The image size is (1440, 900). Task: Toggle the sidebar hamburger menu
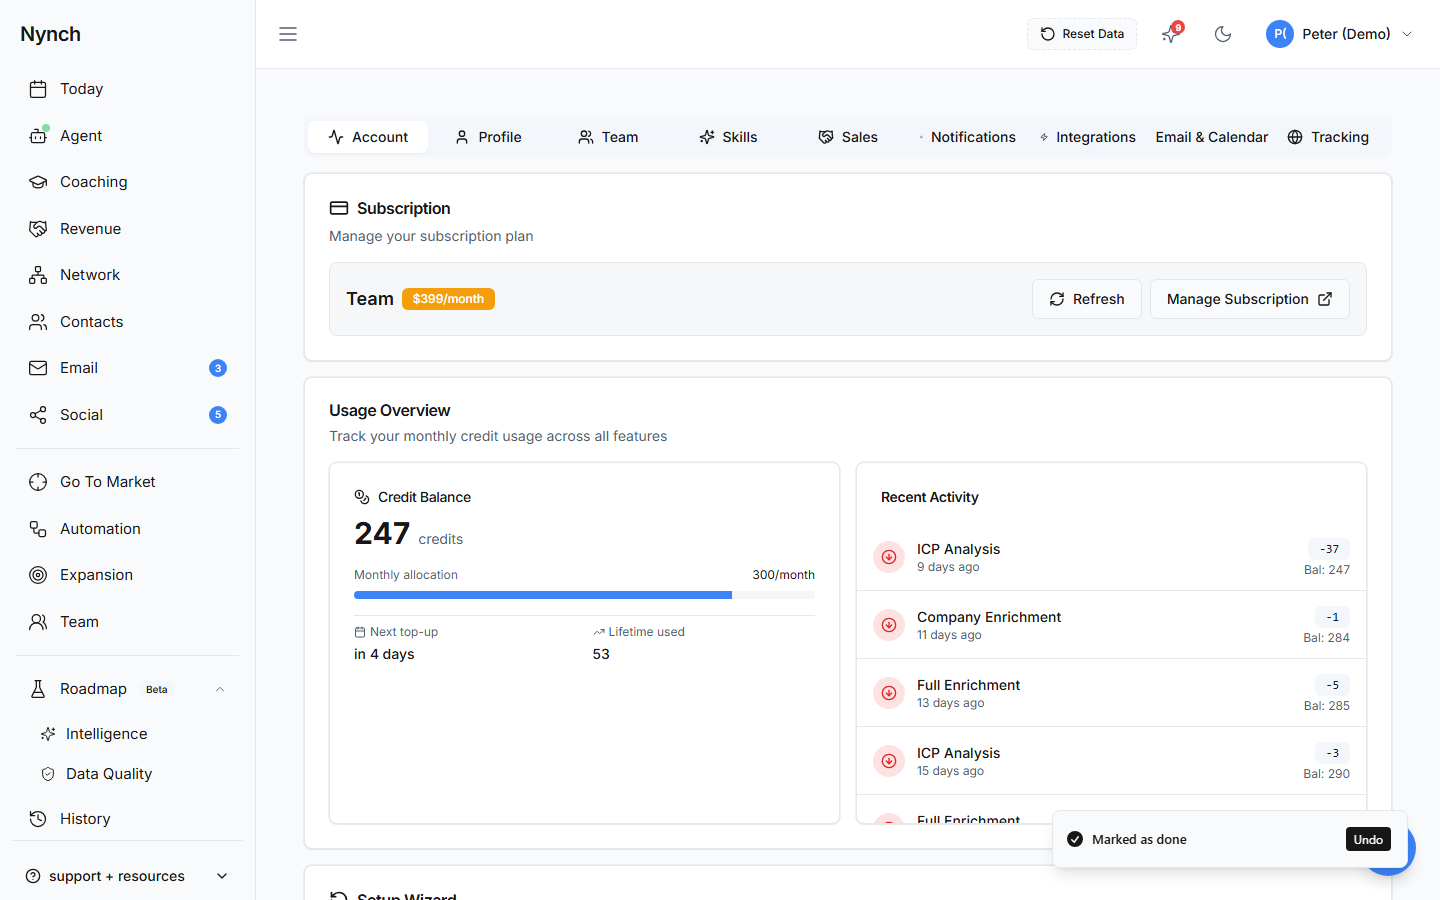coord(288,34)
